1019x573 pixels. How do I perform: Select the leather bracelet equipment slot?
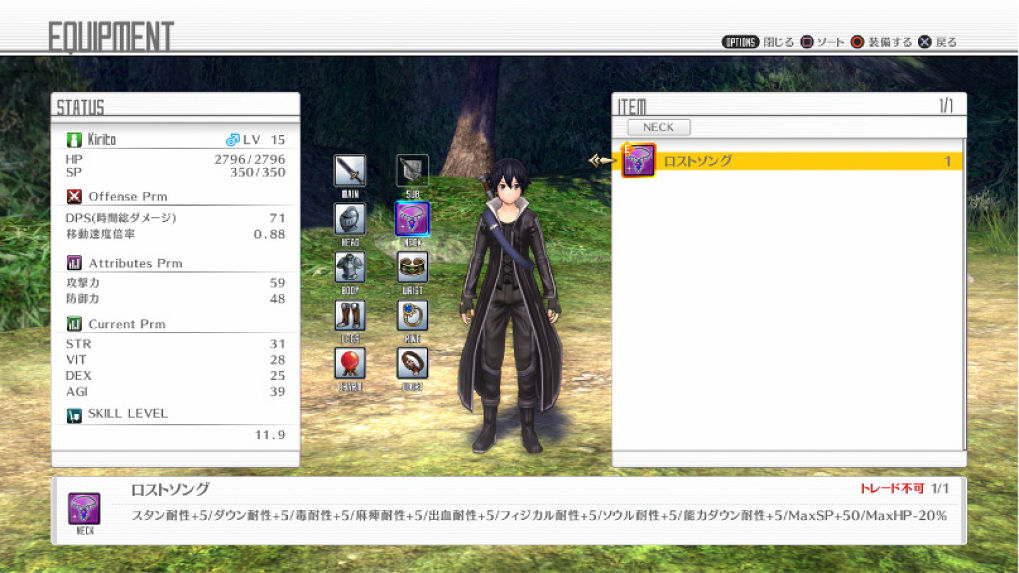tap(412, 363)
